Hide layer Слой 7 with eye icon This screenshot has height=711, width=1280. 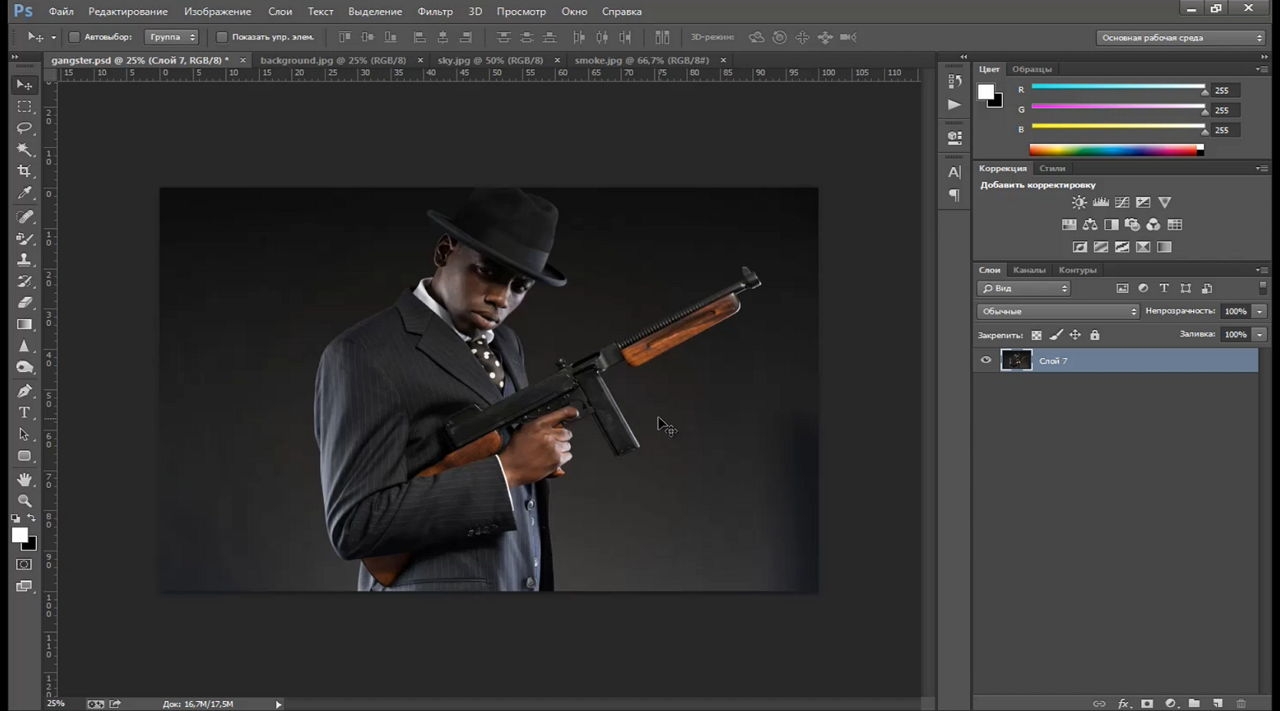(986, 361)
